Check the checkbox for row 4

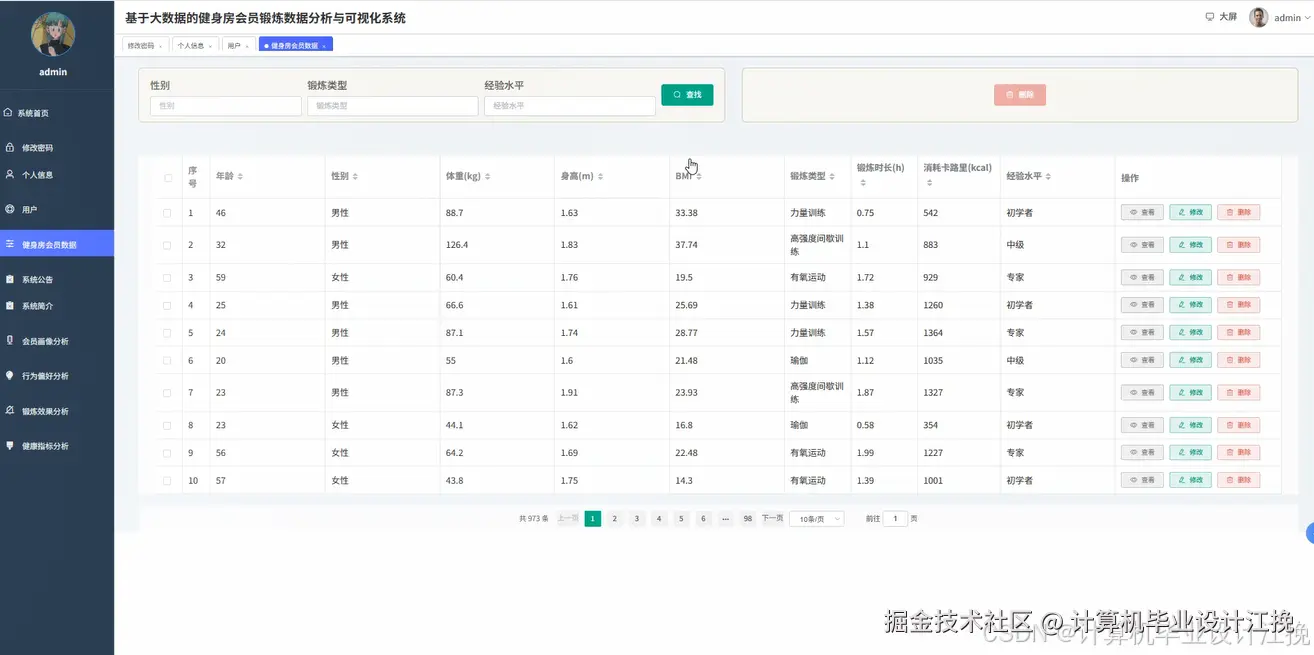coord(167,305)
